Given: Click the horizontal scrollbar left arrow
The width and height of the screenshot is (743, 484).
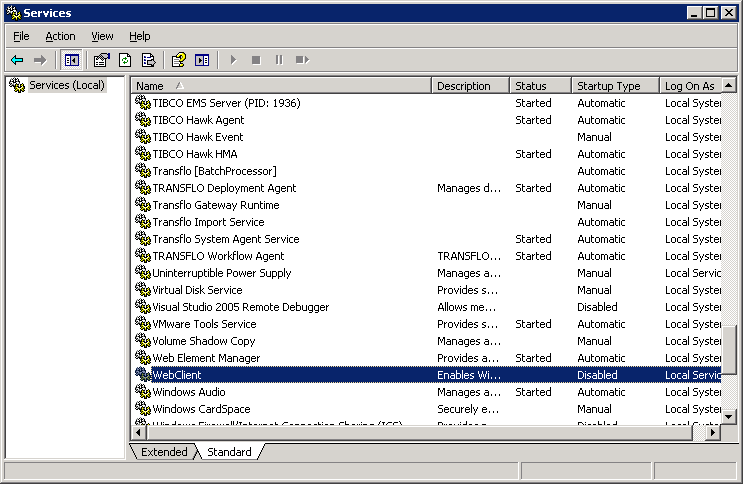Looking at the screenshot, I should click(x=138, y=432).
